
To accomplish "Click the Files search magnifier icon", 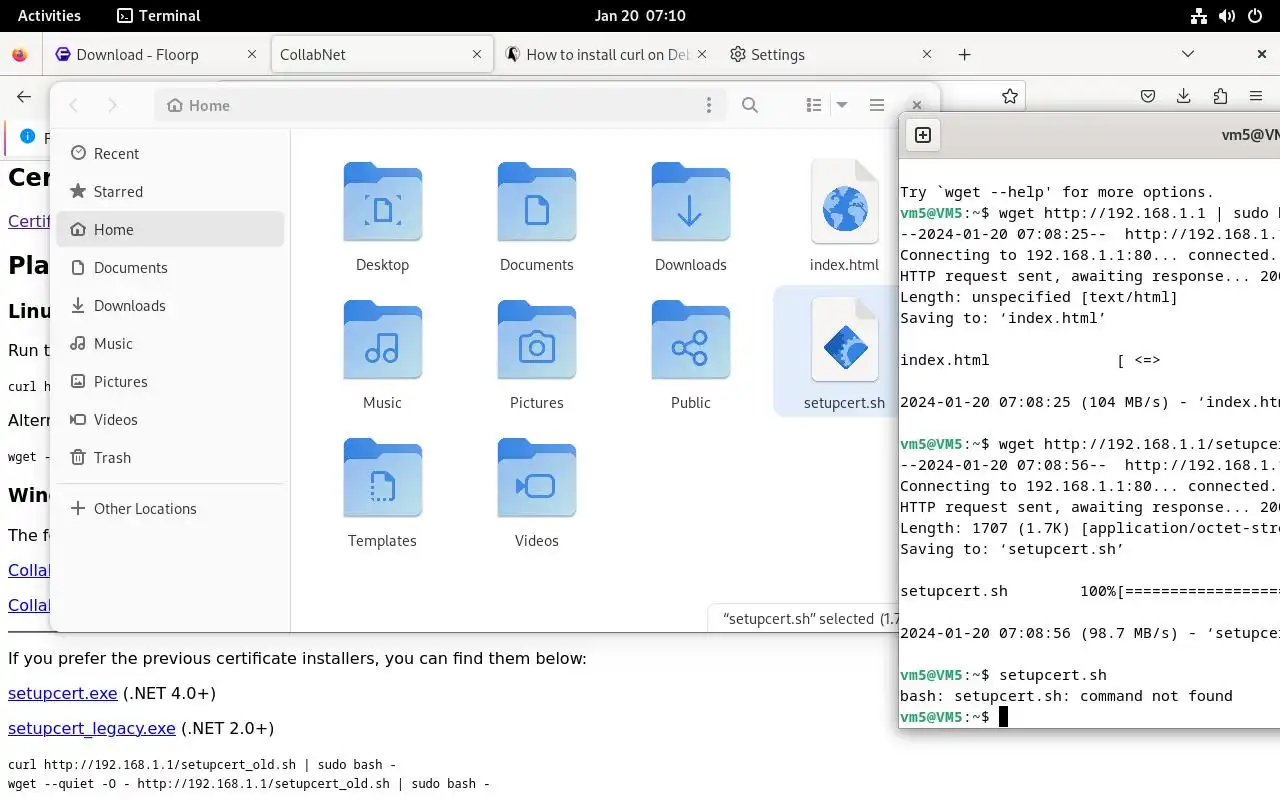I will tap(750, 105).
